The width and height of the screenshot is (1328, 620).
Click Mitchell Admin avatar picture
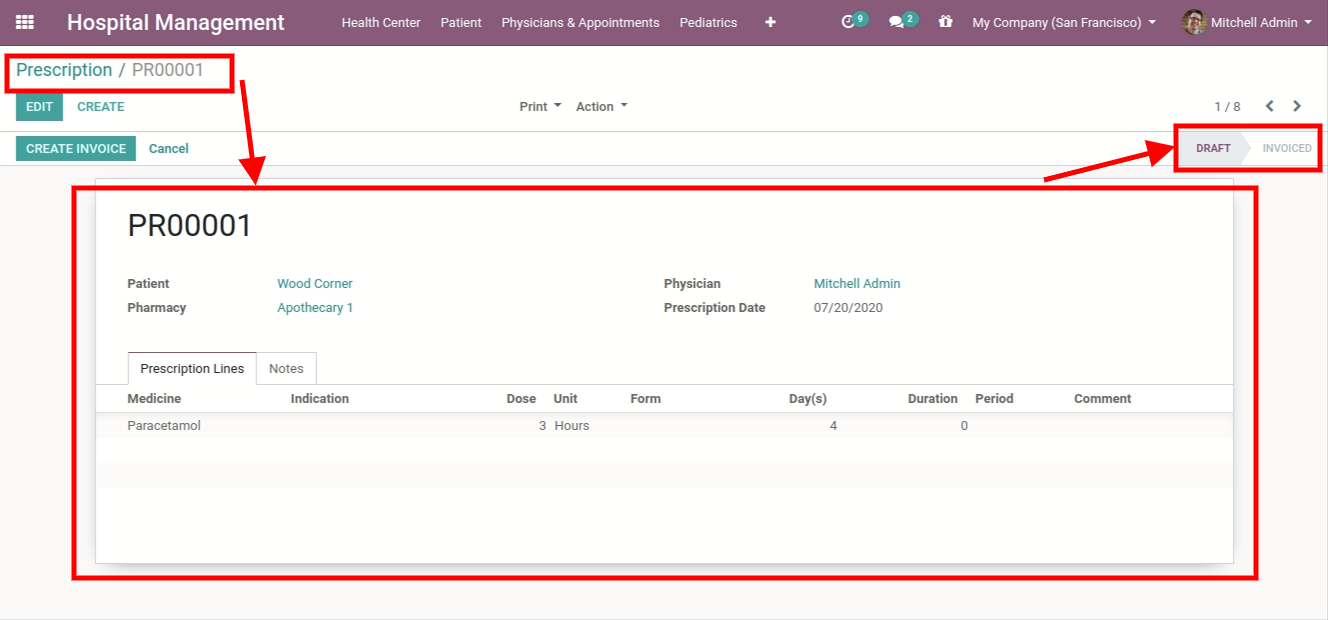tap(1194, 22)
